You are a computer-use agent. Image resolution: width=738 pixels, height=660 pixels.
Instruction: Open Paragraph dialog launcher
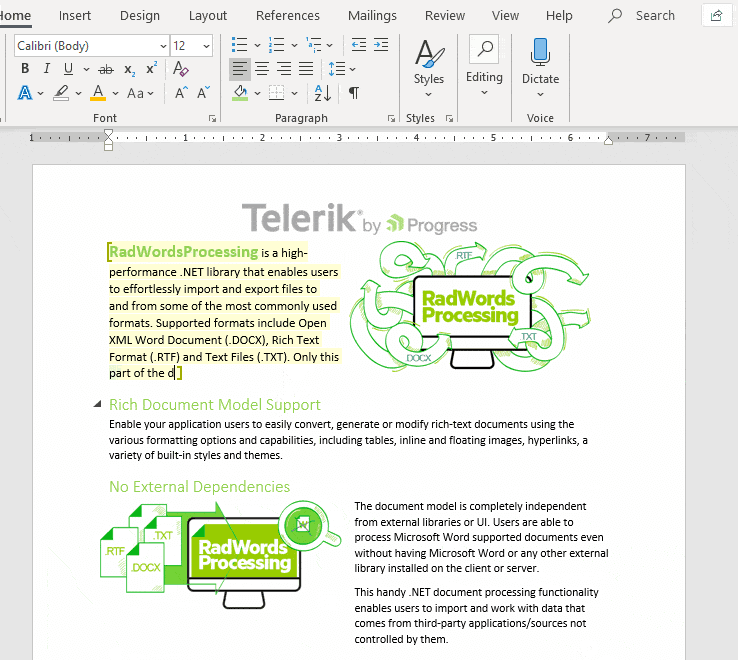pyautogui.click(x=391, y=119)
